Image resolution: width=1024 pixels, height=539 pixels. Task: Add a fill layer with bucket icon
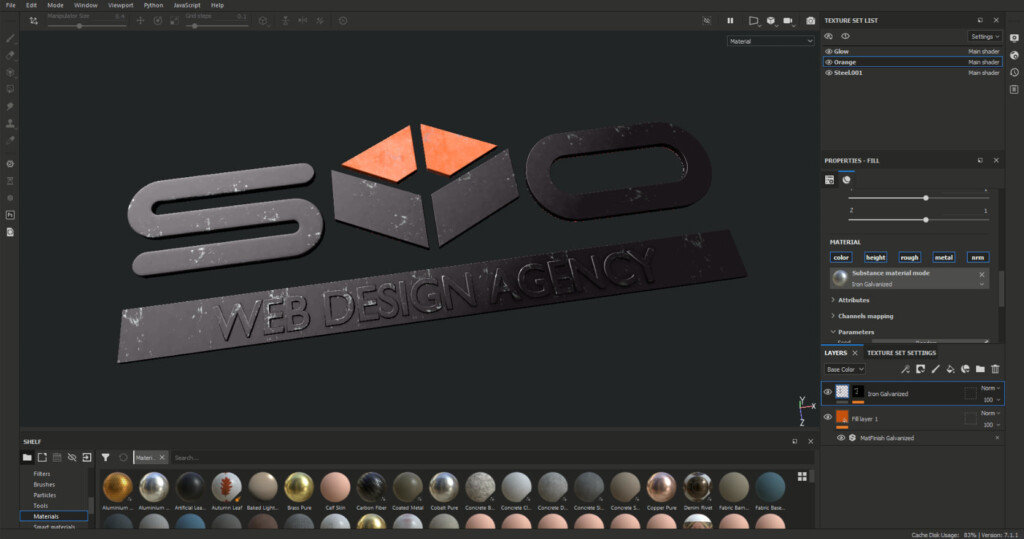point(950,369)
